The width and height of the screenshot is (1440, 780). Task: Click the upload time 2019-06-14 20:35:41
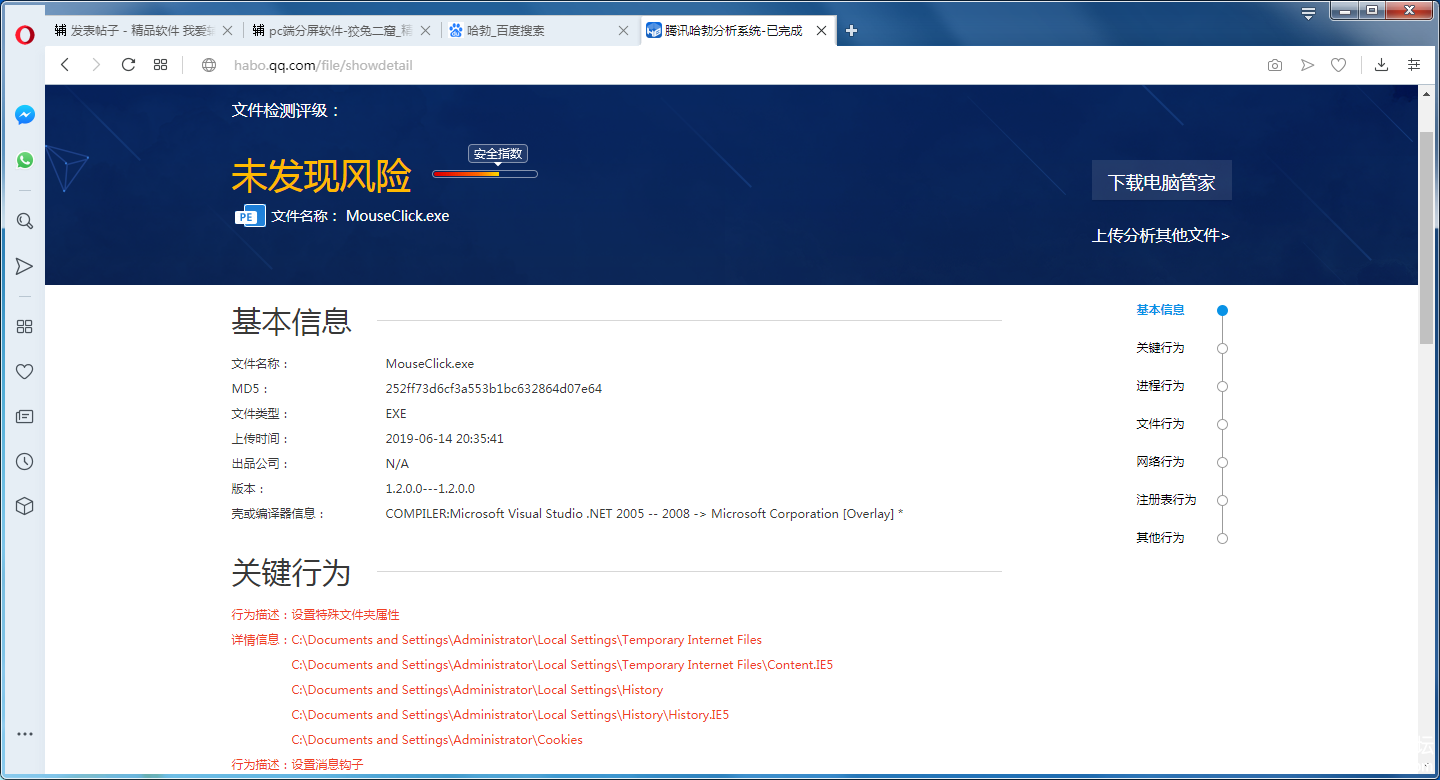click(x=445, y=439)
